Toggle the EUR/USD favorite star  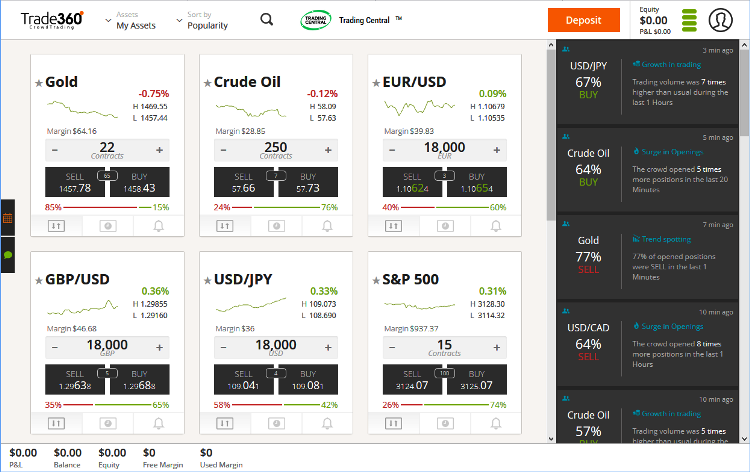tap(376, 83)
